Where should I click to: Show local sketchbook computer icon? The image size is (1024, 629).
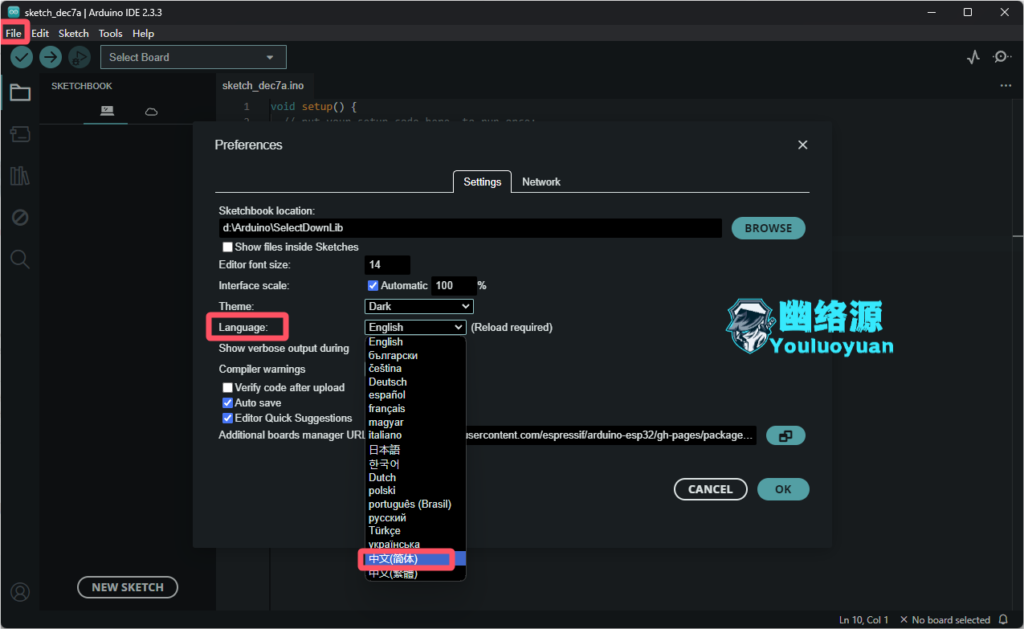[x=107, y=111]
